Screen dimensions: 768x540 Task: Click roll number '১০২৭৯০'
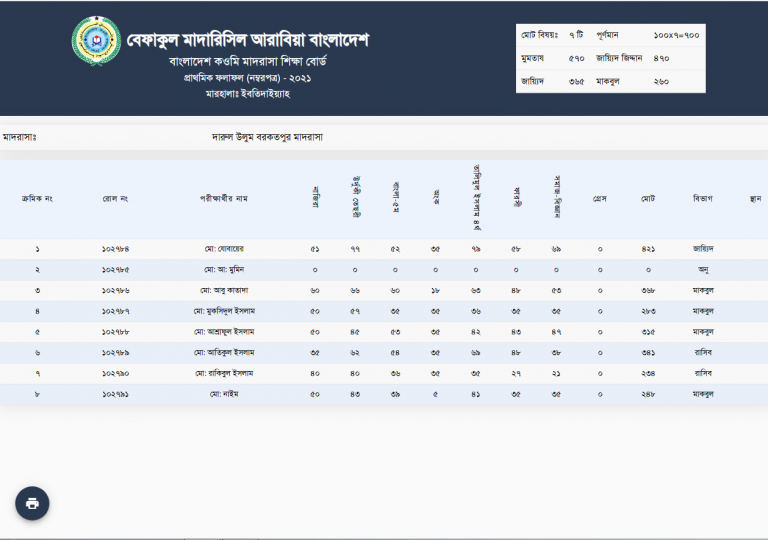point(116,374)
